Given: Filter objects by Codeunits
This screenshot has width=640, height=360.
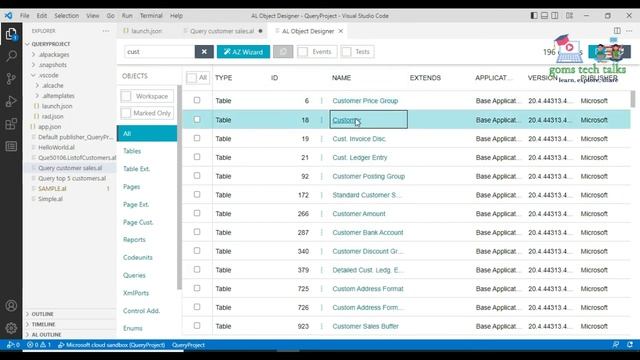Looking at the screenshot, I should click(x=138, y=258).
